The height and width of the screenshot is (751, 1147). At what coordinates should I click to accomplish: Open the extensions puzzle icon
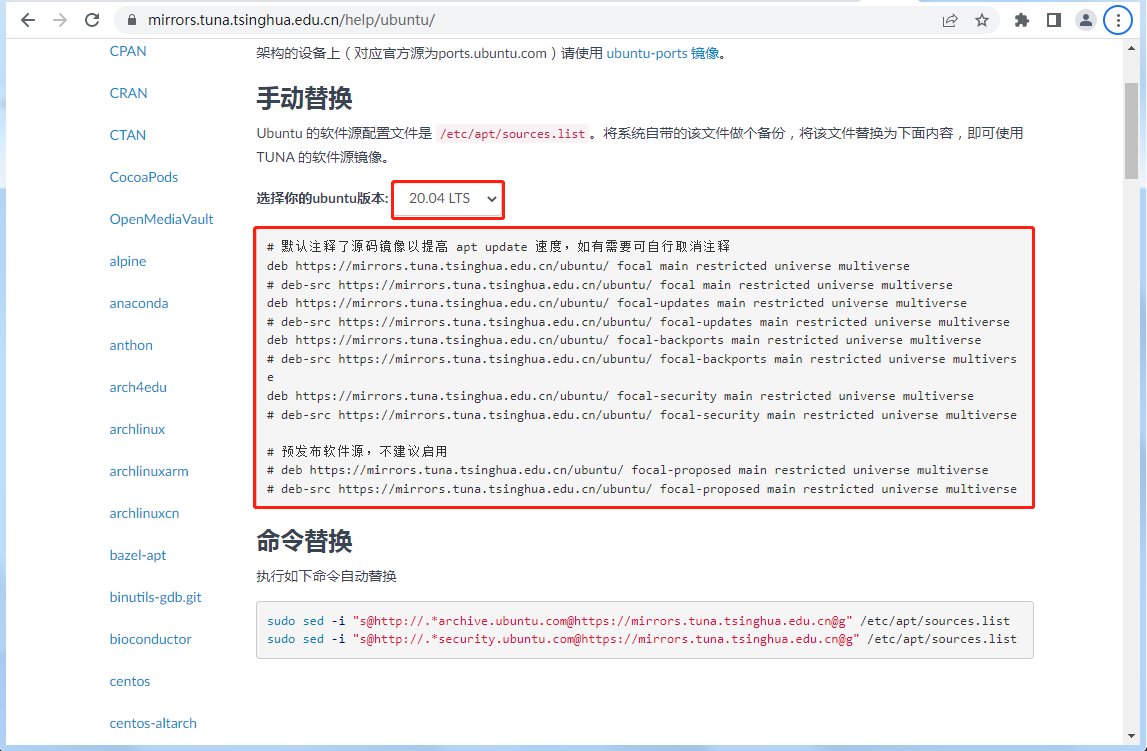[1022, 20]
